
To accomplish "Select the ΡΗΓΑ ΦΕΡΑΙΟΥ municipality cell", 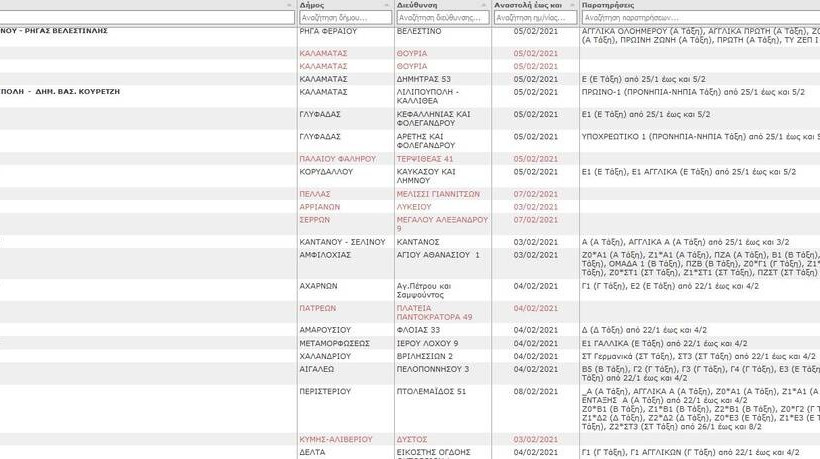I will pos(323,32).
